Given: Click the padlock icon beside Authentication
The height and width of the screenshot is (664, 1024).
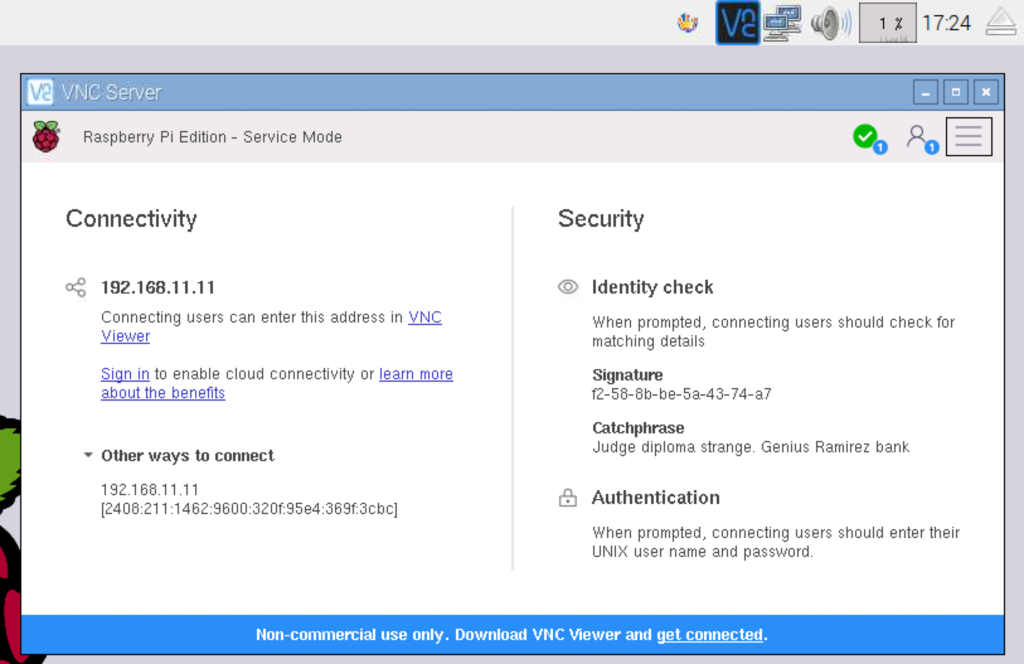Looking at the screenshot, I should pos(568,498).
